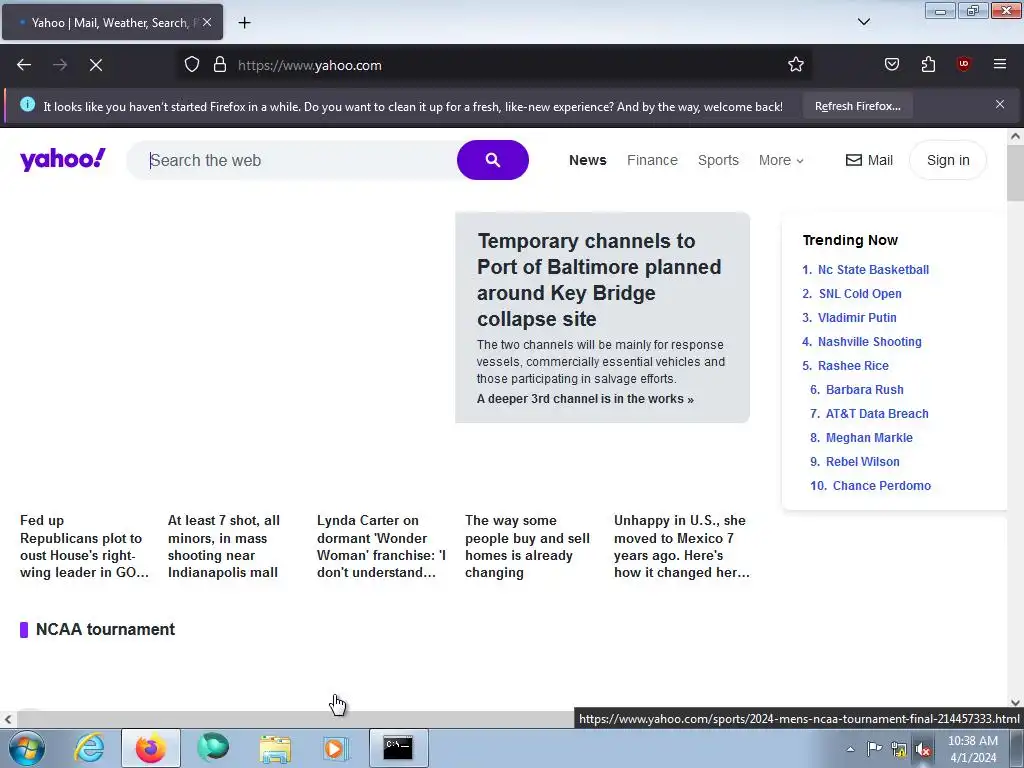Show hidden tray icons arrow

tap(850, 749)
